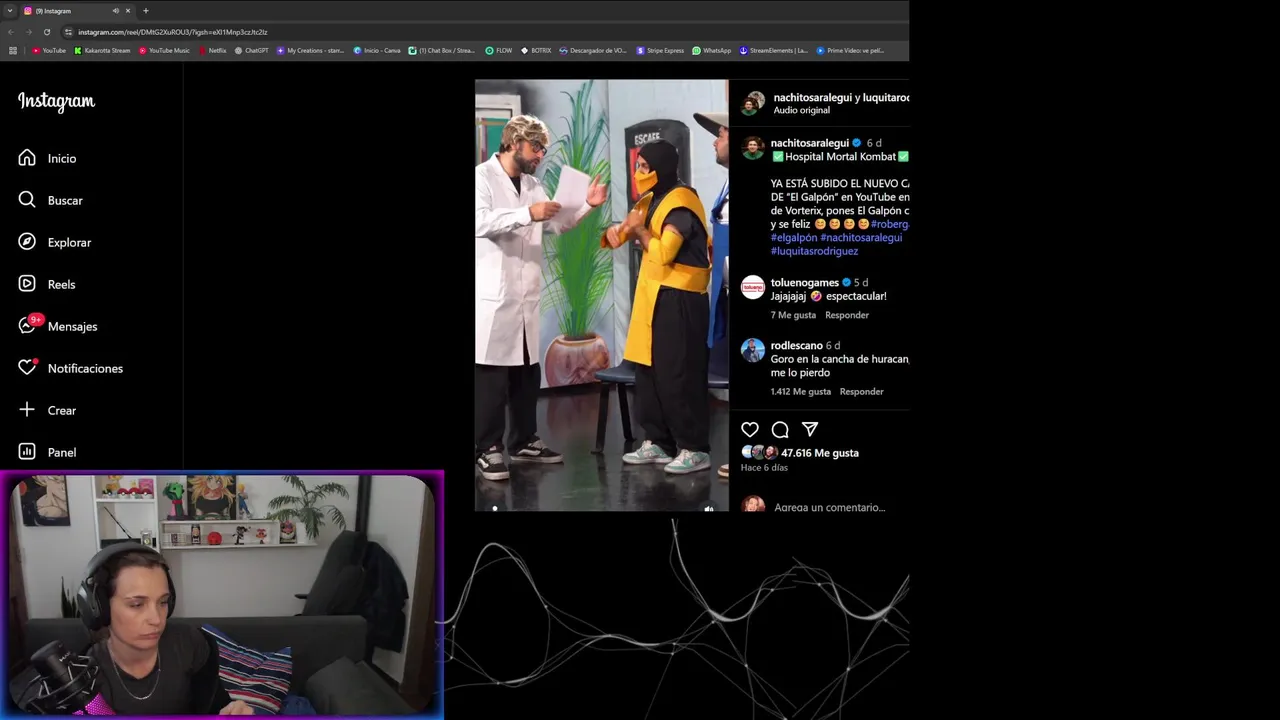This screenshot has height=720, width=1280.
Task: Go back with browser back arrow
Action: 11,32
